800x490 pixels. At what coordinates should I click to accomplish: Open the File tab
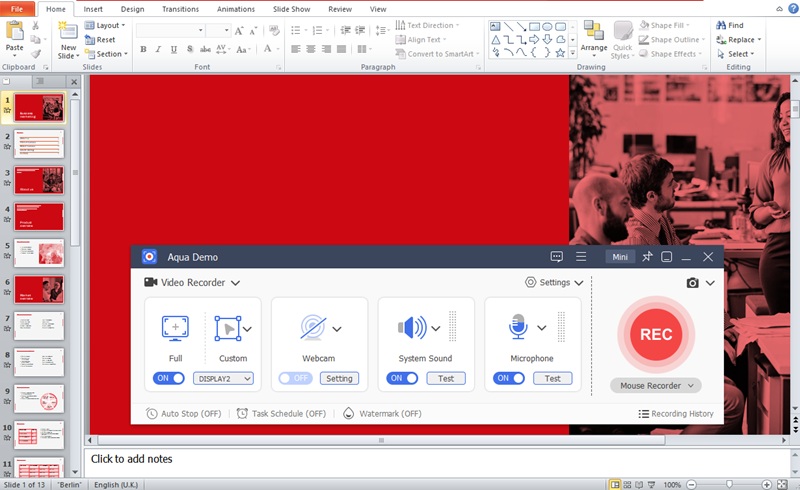click(x=17, y=9)
